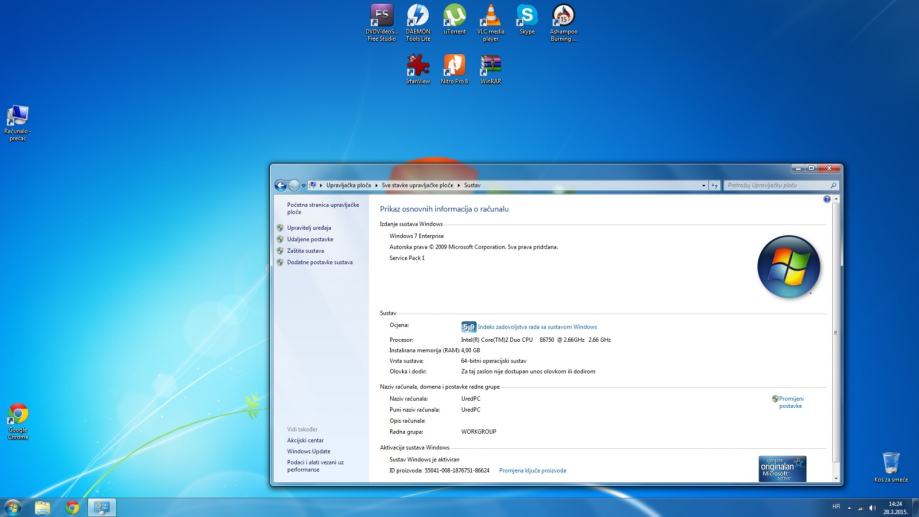Launch DAEMON Tools Lite shortcut

(418, 17)
